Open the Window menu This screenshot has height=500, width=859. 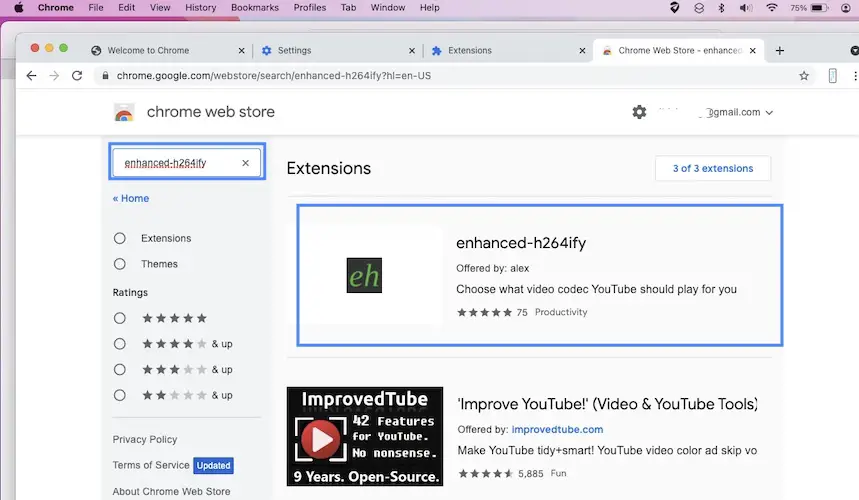coord(388,8)
